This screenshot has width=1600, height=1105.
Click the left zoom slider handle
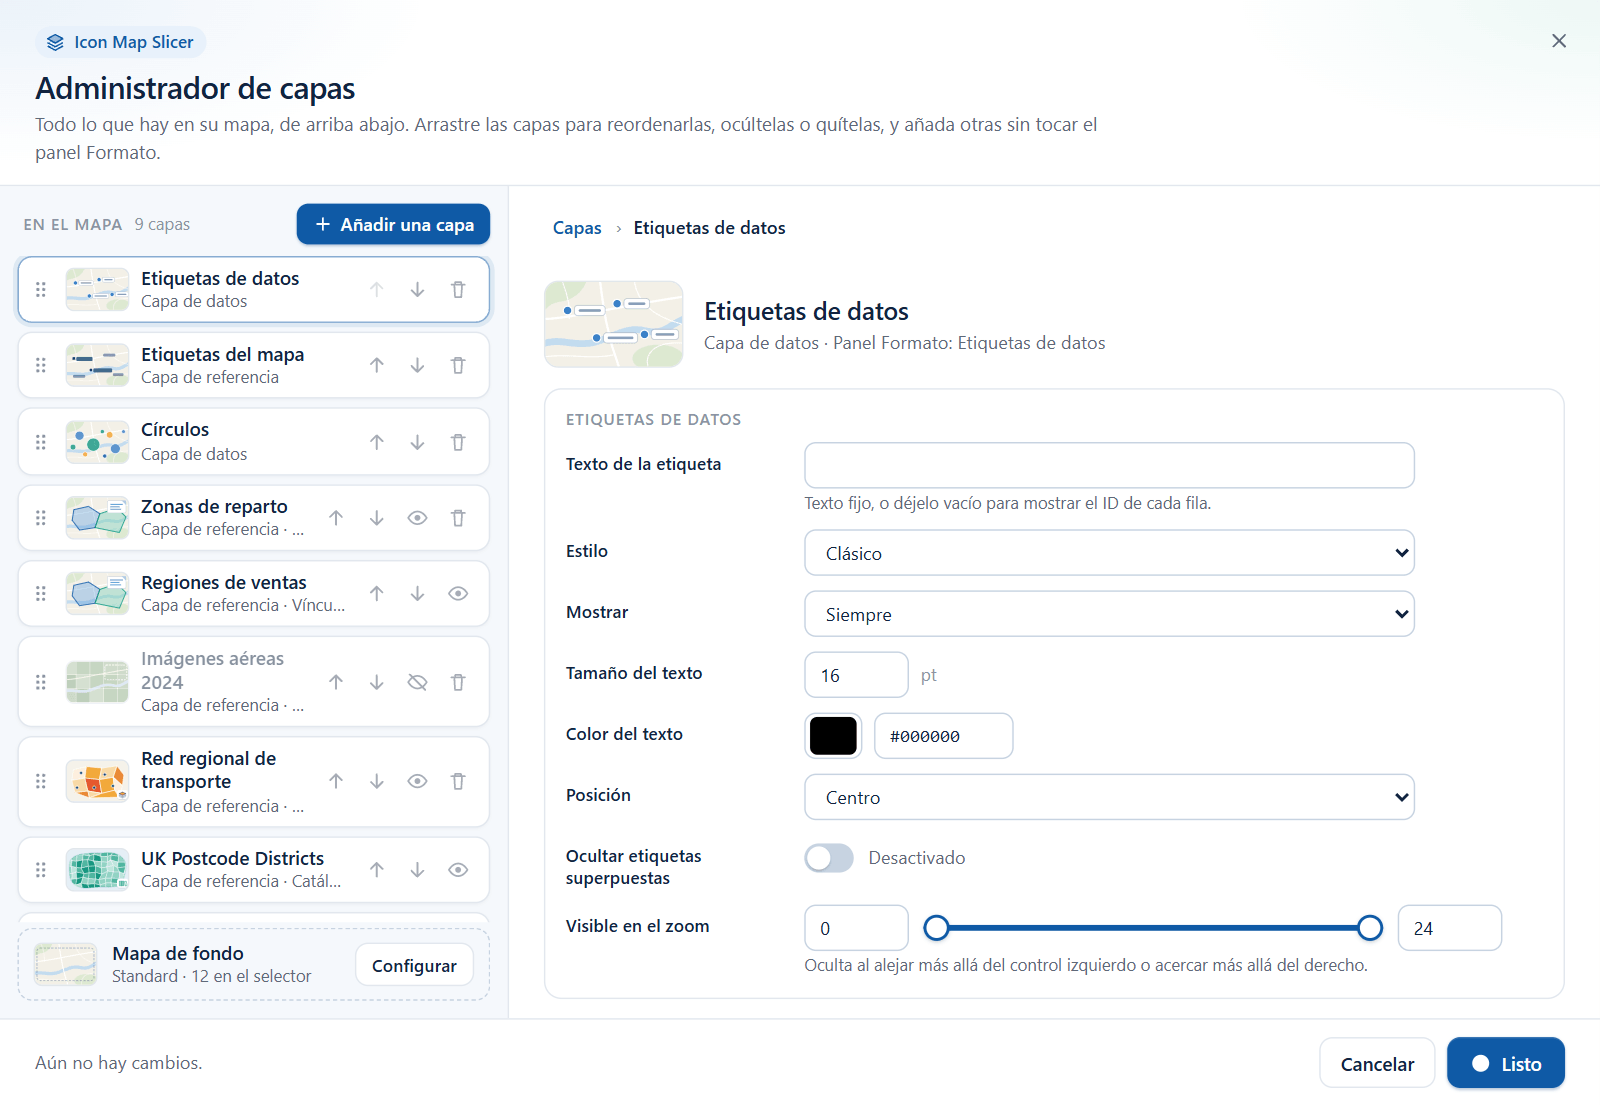point(936,928)
